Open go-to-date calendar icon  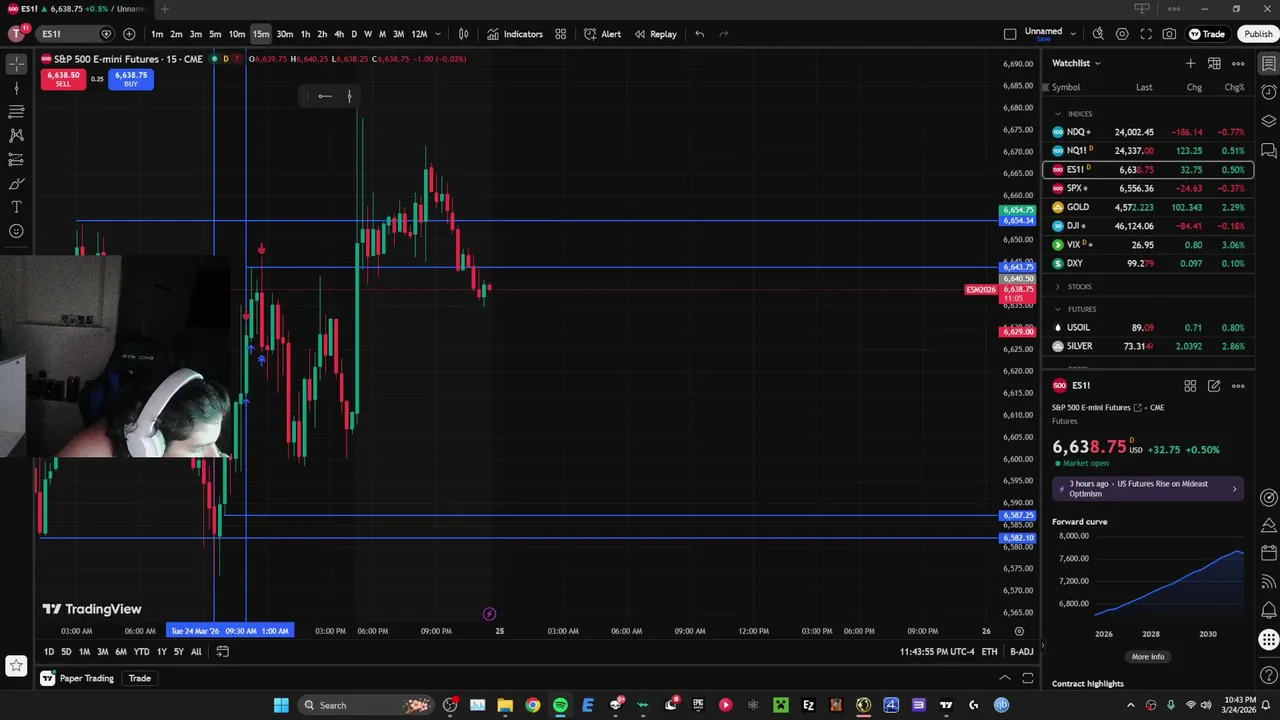point(222,652)
